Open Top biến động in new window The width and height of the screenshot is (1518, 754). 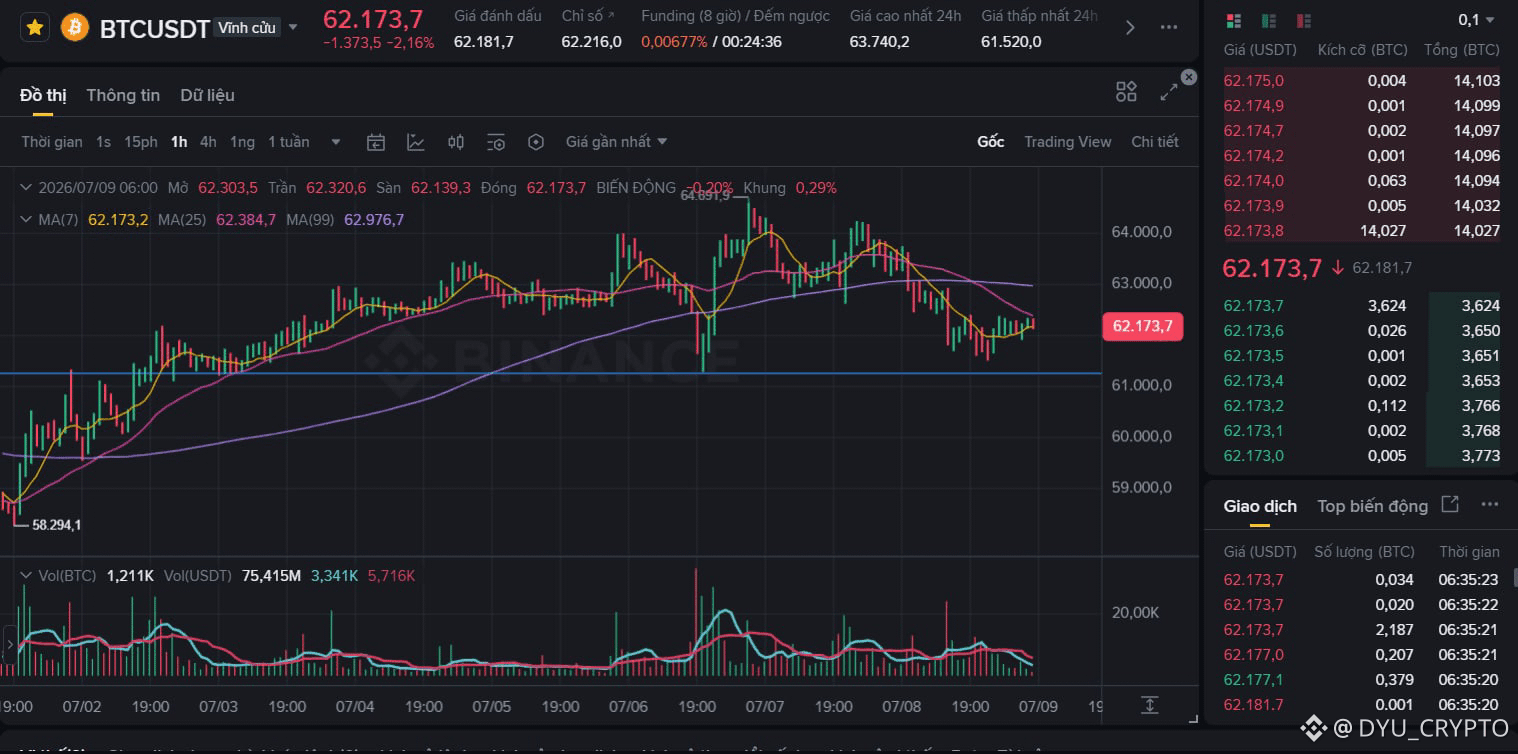(1450, 505)
